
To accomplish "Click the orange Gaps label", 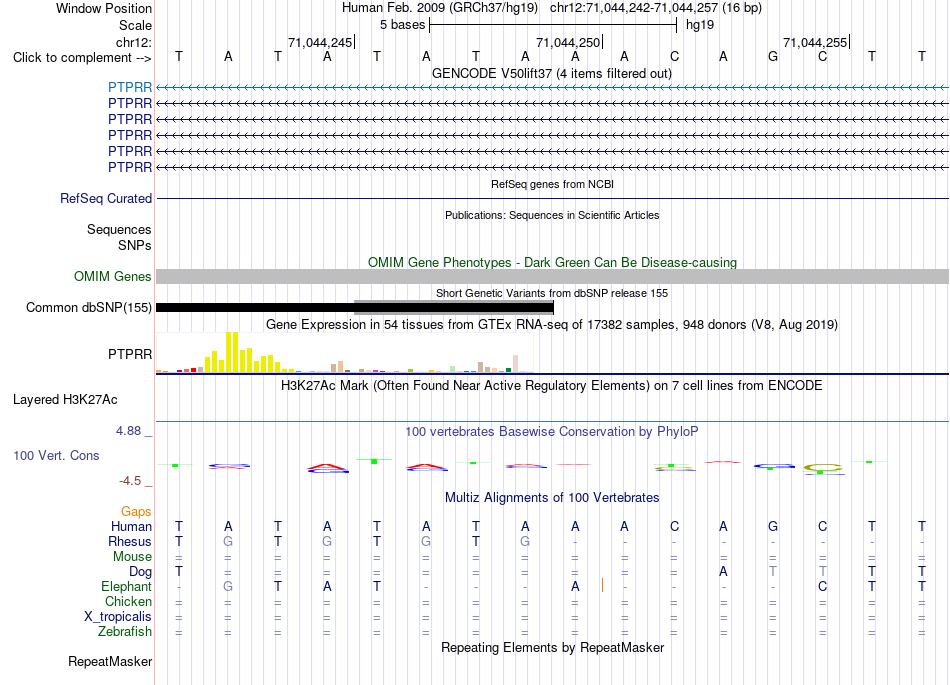I will (x=136, y=511).
